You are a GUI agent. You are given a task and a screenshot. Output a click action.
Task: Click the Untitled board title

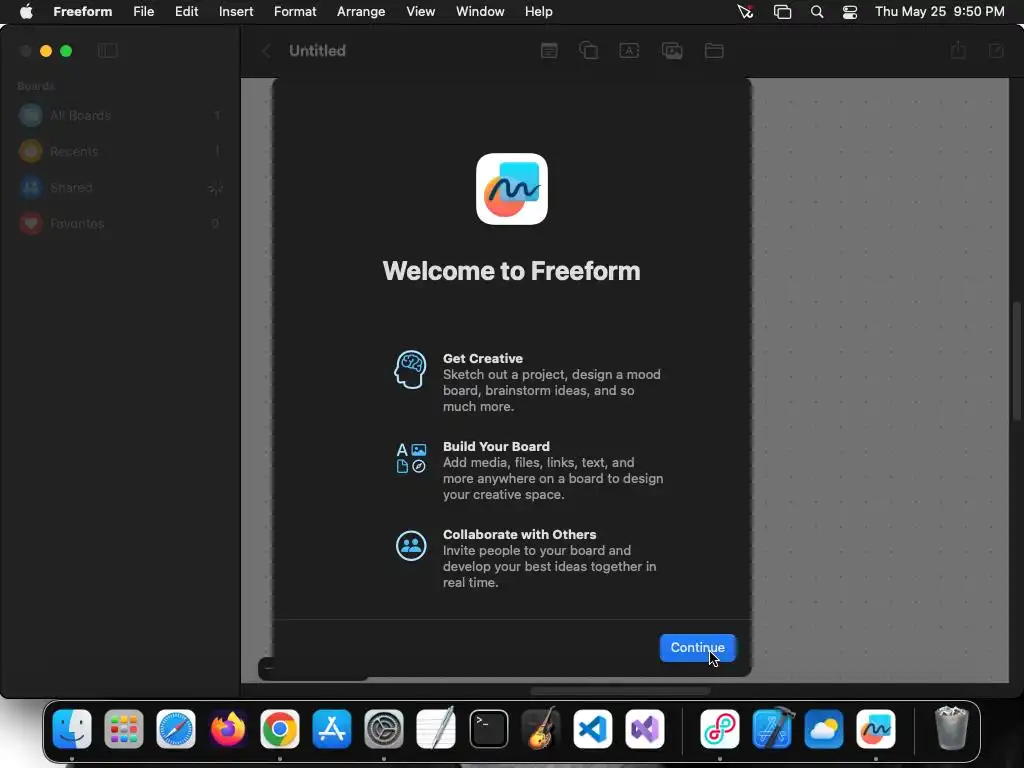(317, 51)
